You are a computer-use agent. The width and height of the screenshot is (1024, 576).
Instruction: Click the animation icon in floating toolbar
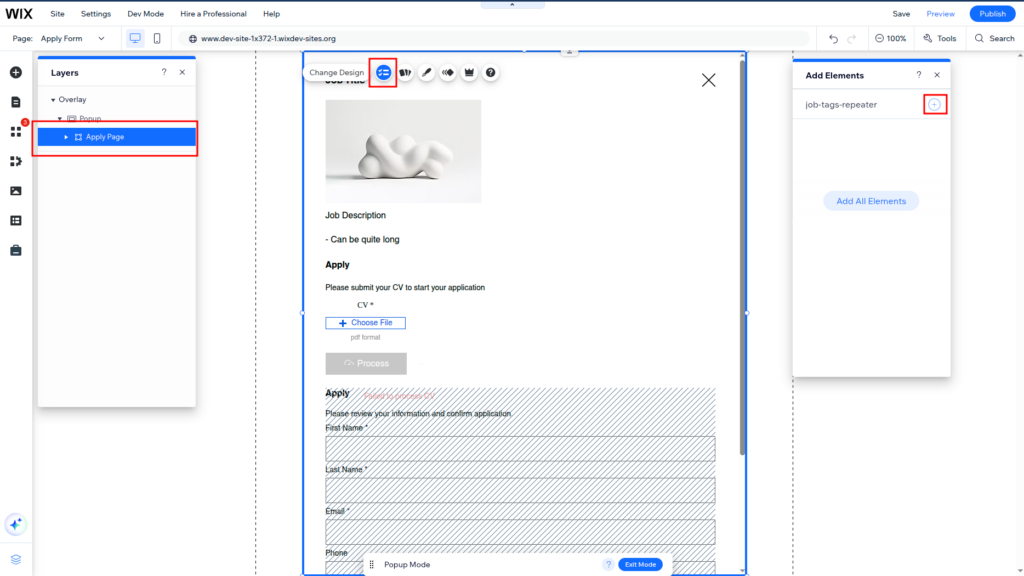point(448,73)
